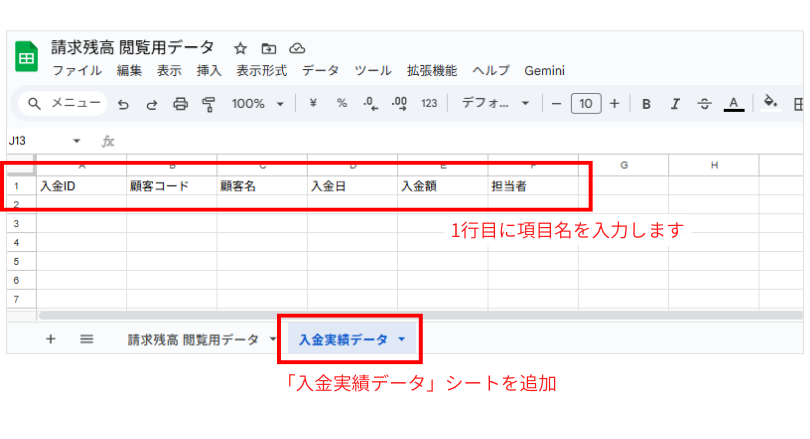Apply yen currency format
The height and width of the screenshot is (439, 810).
[313, 103]
